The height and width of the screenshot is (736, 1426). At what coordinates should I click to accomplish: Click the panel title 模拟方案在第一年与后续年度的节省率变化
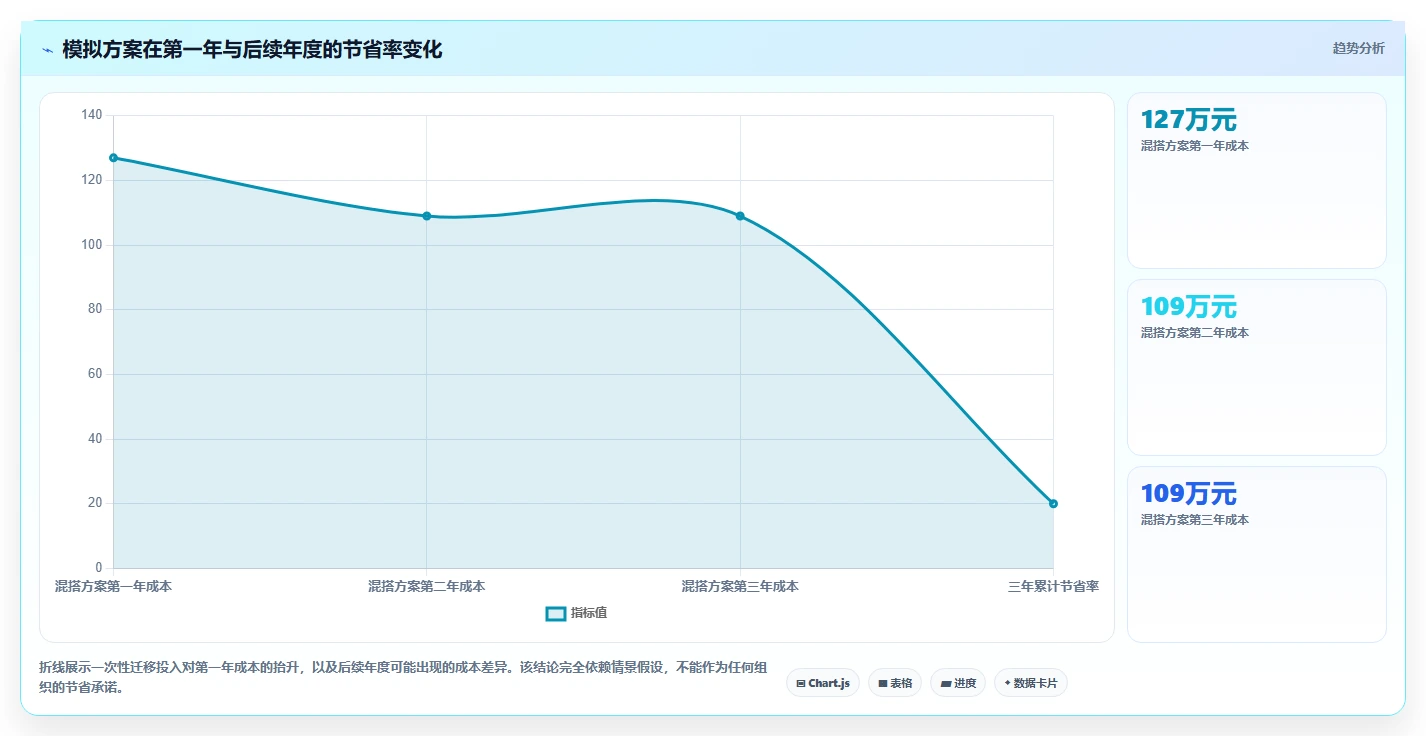click(252, 49)
